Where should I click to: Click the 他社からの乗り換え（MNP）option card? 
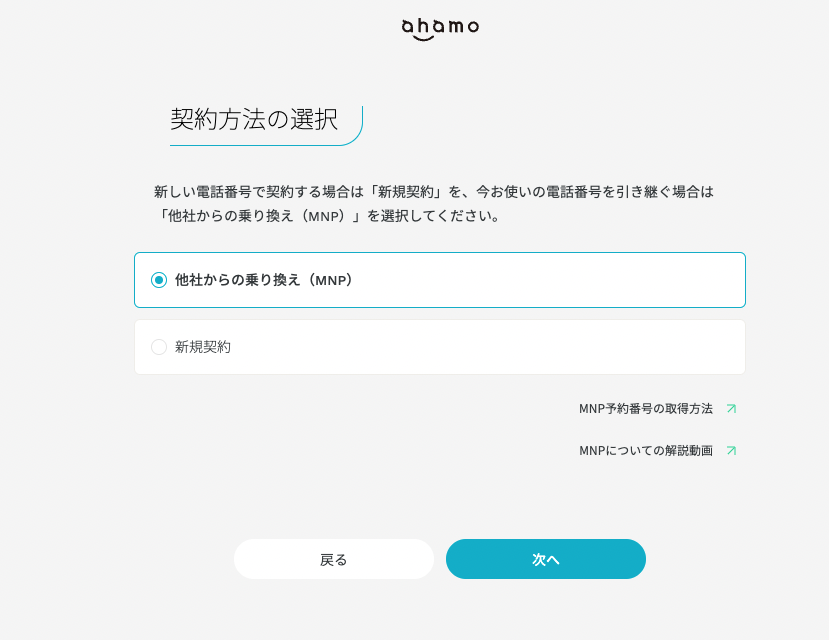pyautogui.click(x=440, y=280)
